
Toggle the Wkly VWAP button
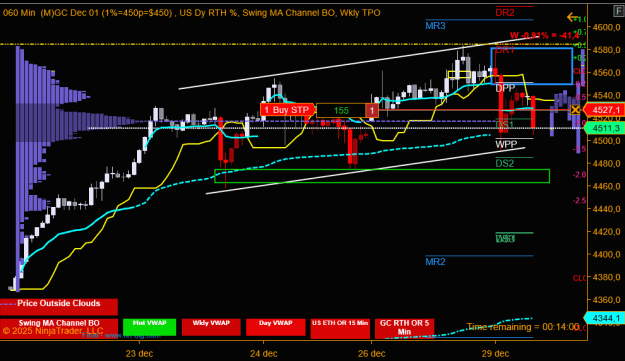(x=211, y=327)
